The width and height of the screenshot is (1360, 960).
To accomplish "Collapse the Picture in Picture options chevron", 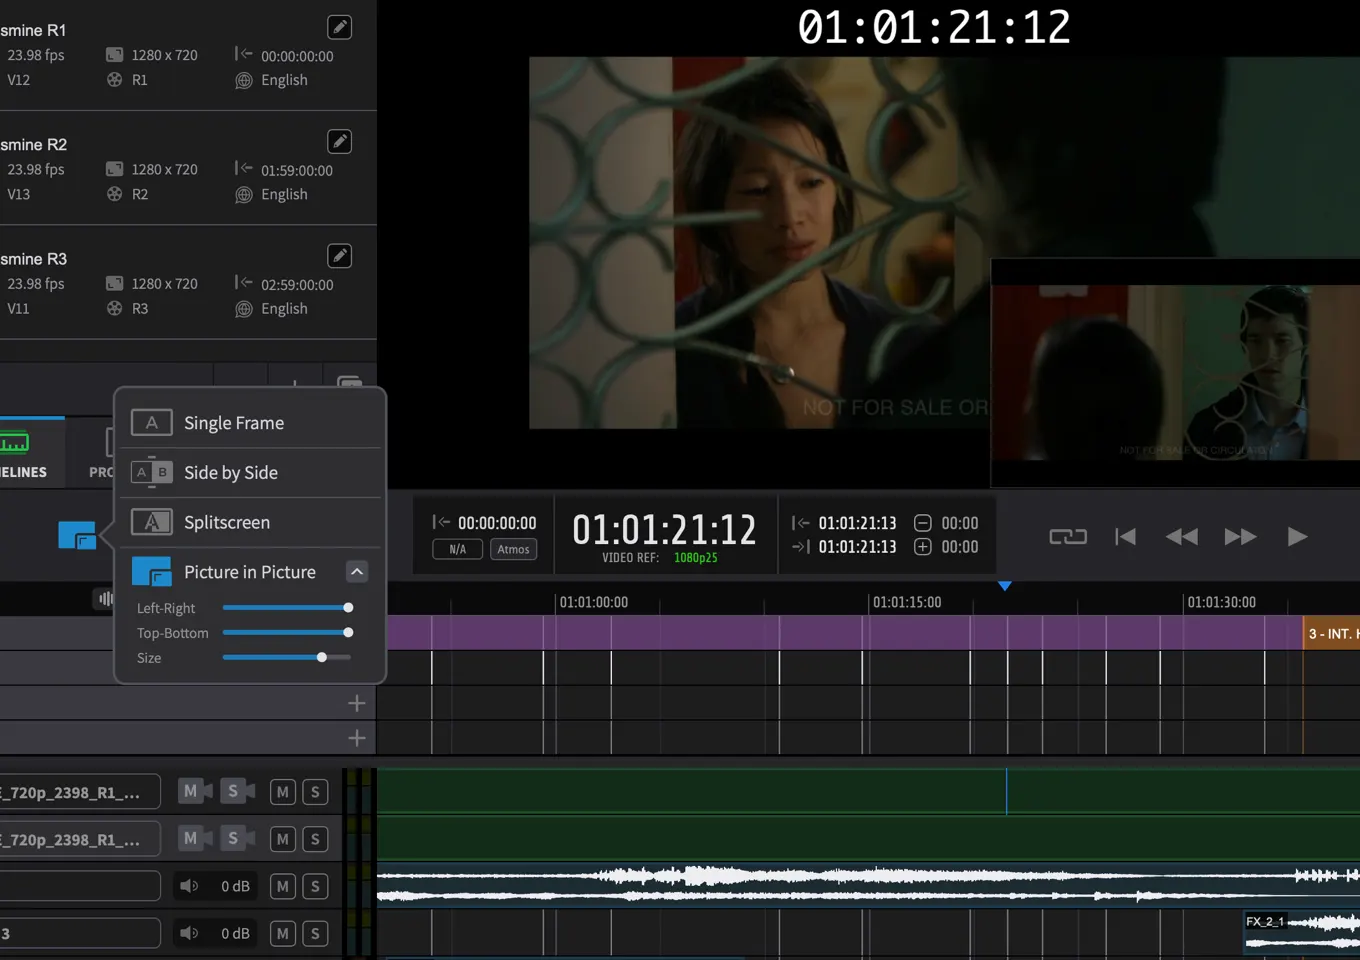I will click(x=357, y=572).
